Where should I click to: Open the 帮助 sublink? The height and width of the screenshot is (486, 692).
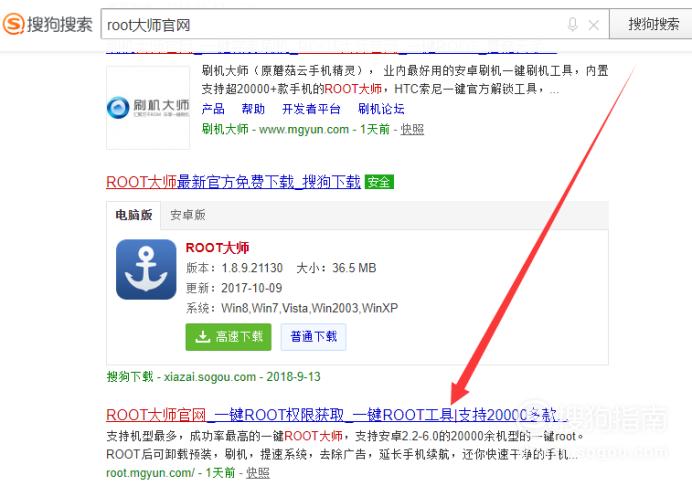[253, 109]
